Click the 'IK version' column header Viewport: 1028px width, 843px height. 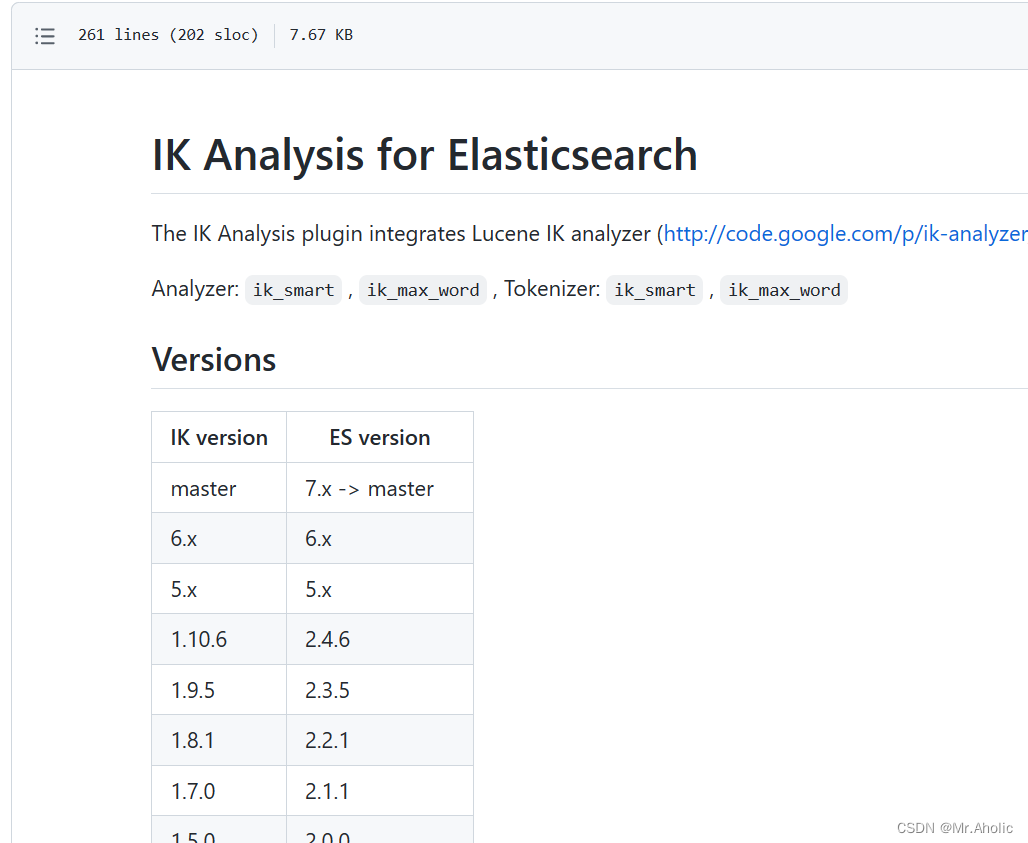click(219, 437)
